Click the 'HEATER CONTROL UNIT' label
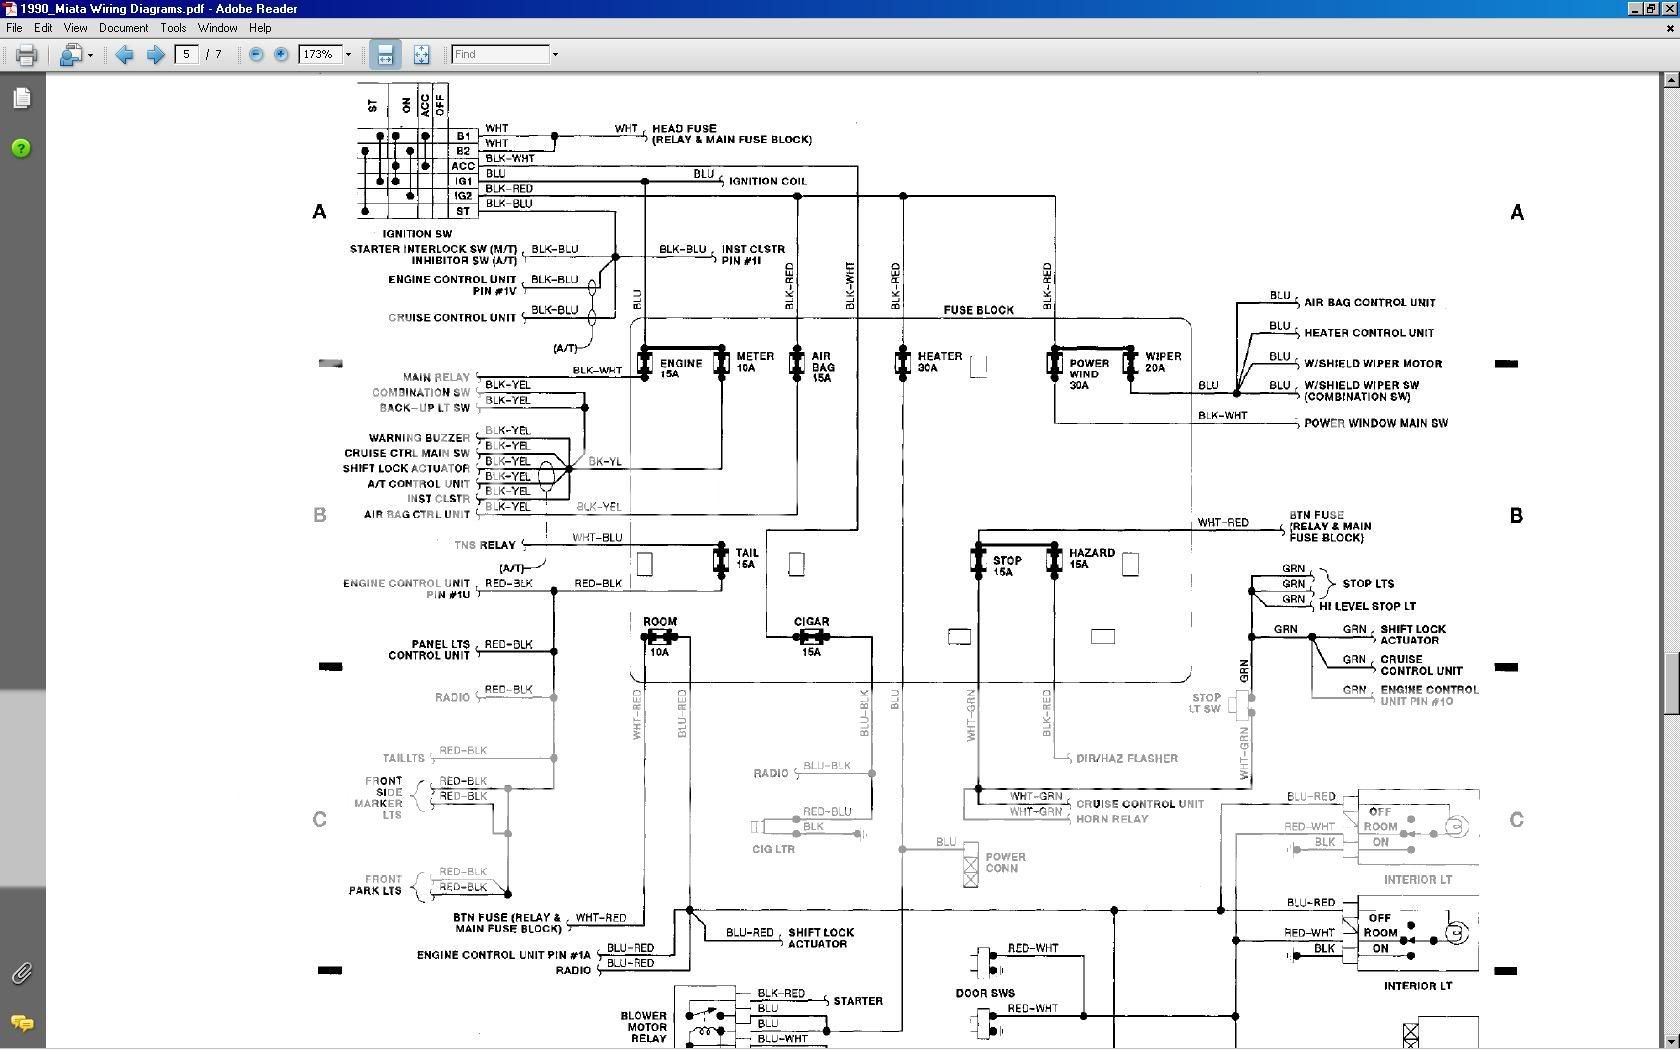Viewport: 1680px width, 1050px height. click(x=1368, y=333)
